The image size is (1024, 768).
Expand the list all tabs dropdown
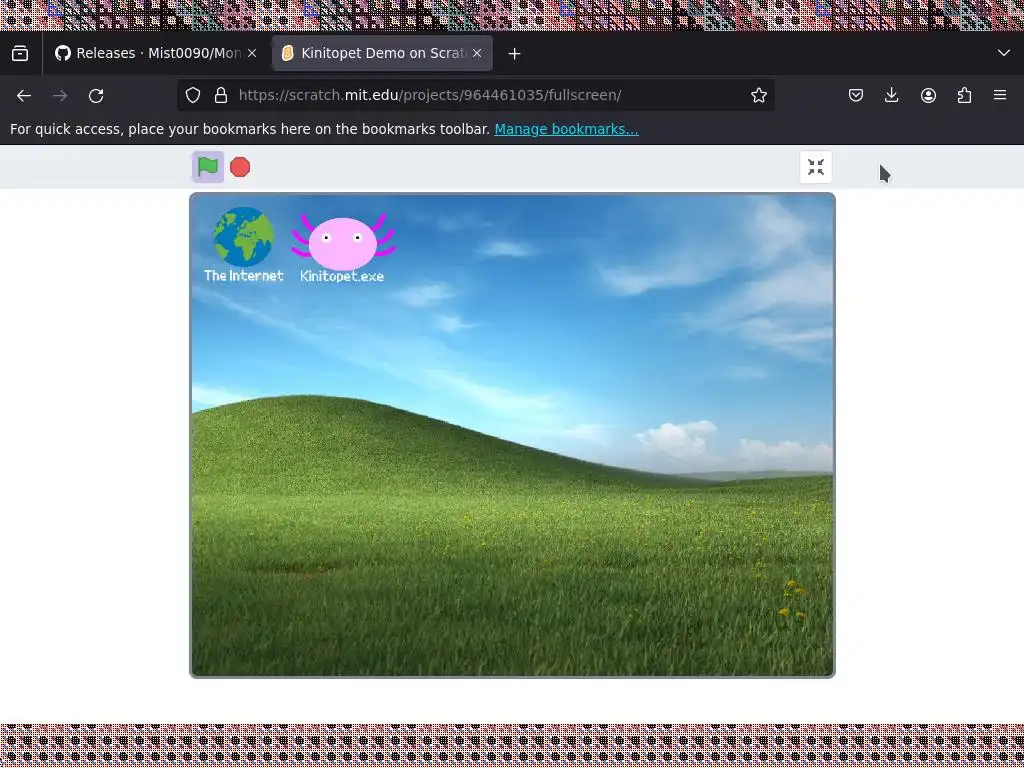1004,54
